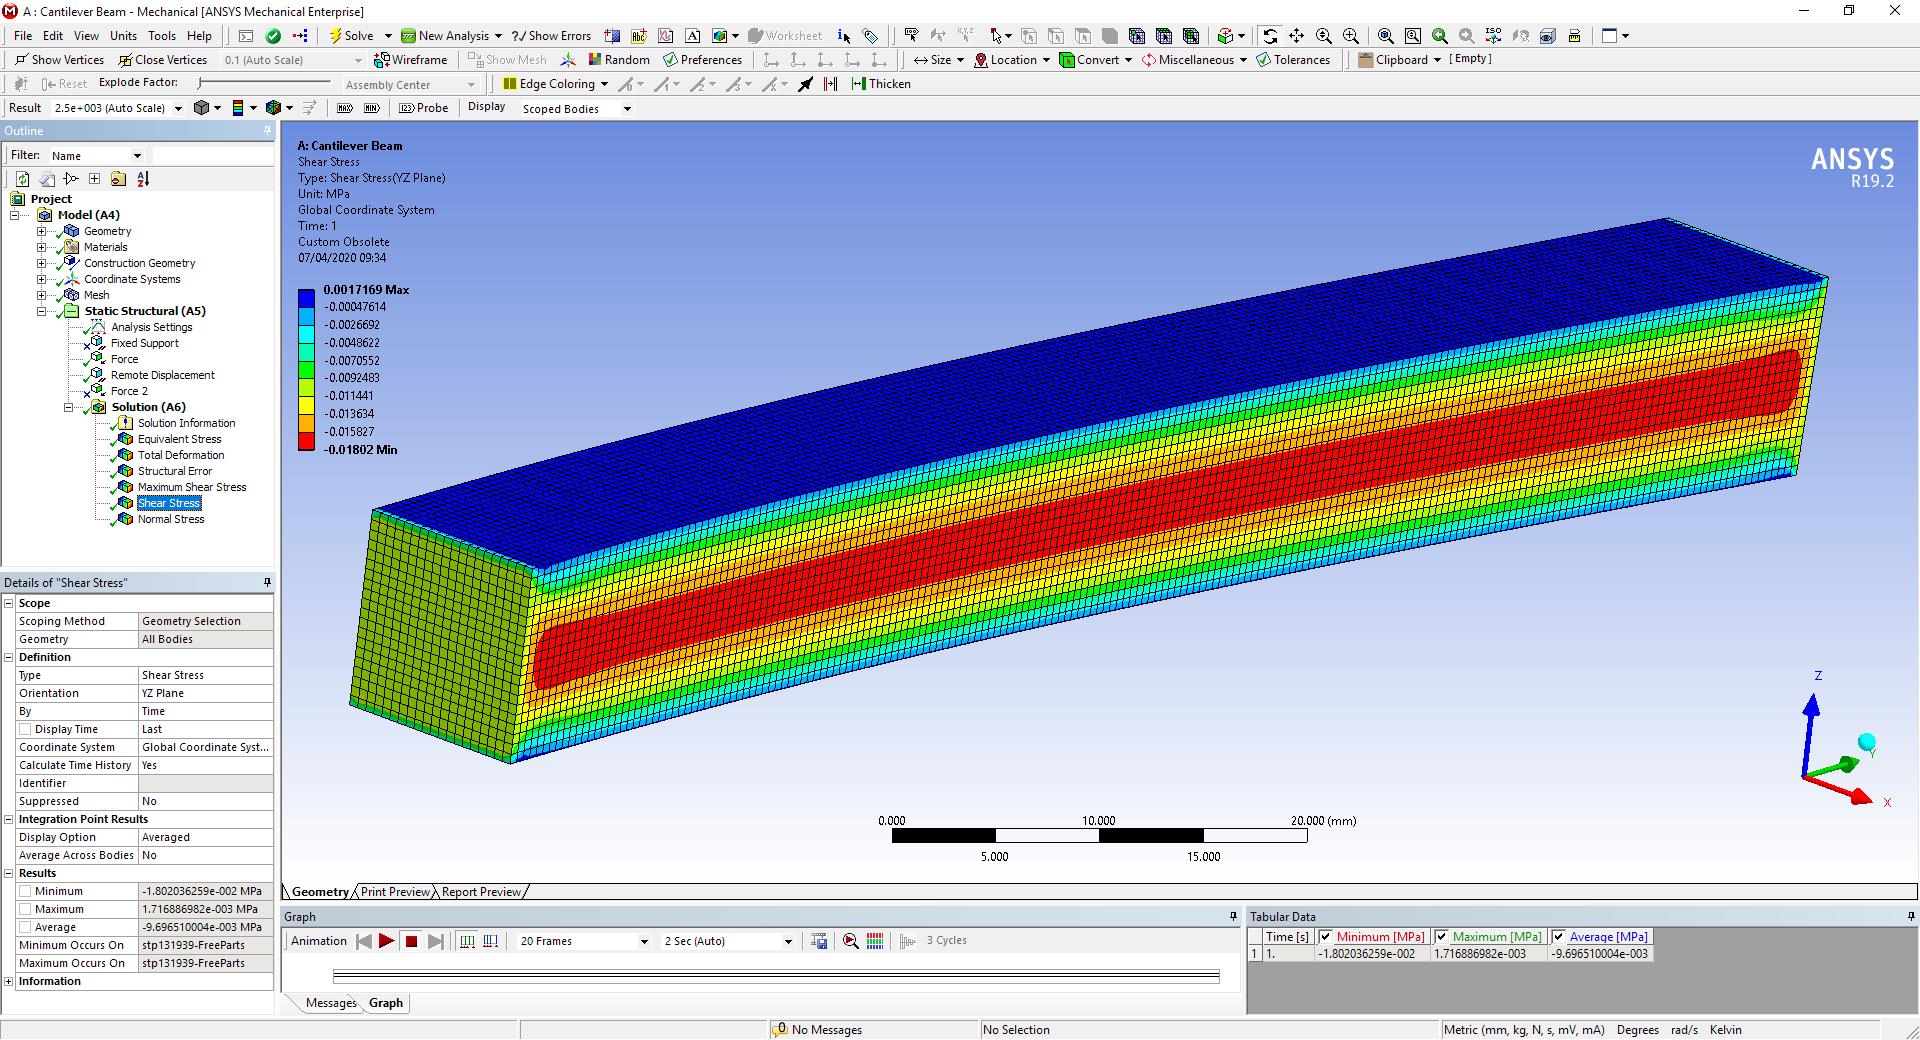Click the Preferences toolbar icon
Viewport: 1920px width, 1040px height.
pyautogui.click(x=702, y=60)
